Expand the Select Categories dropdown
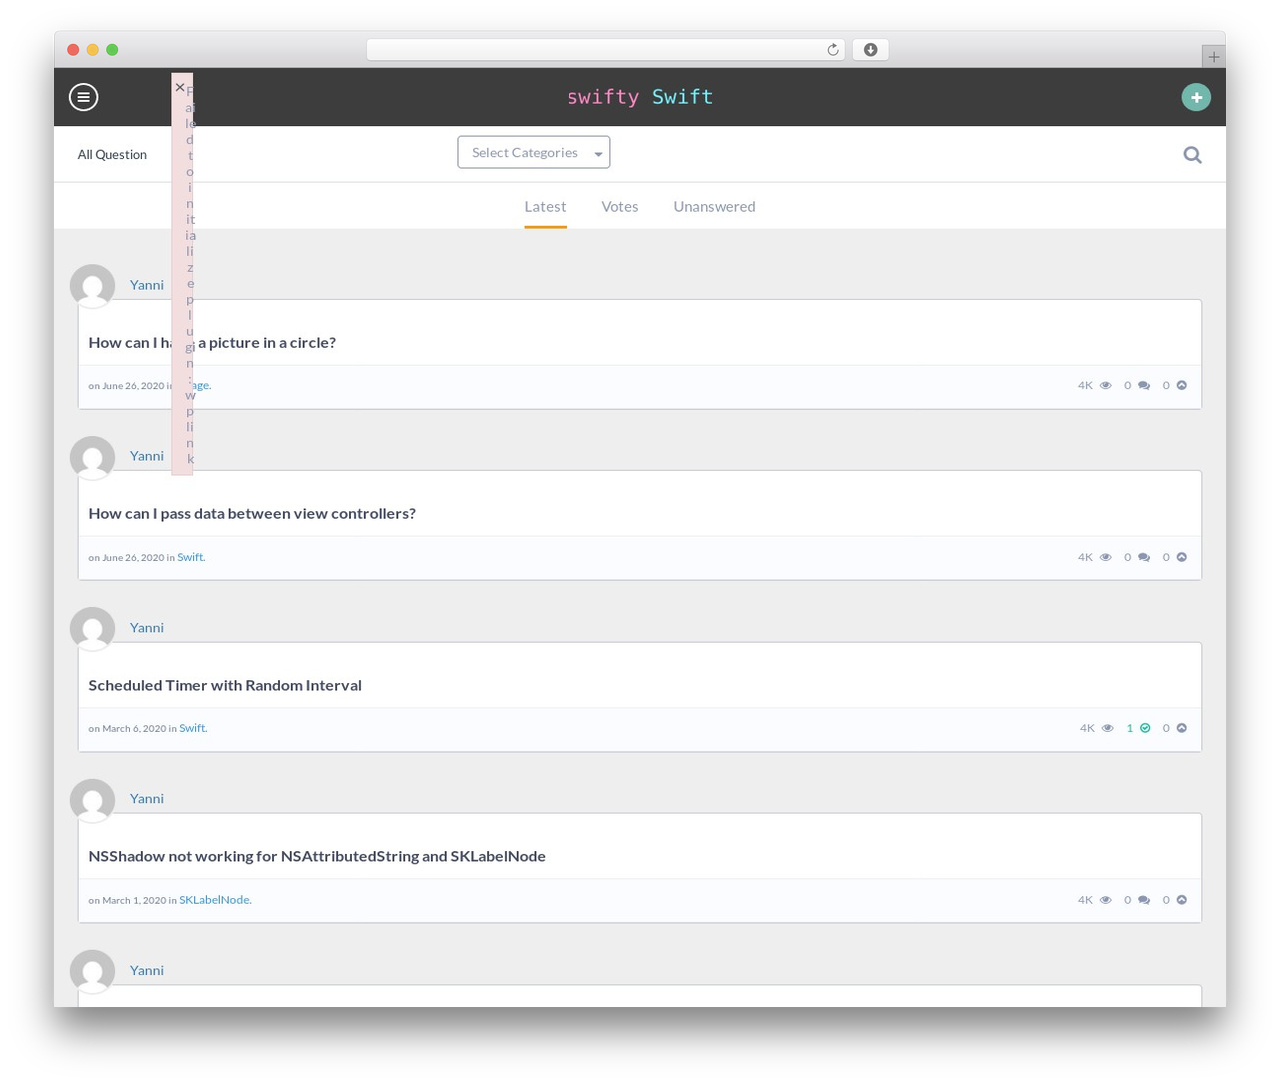 pyautogui.click(x=534, y=152)
